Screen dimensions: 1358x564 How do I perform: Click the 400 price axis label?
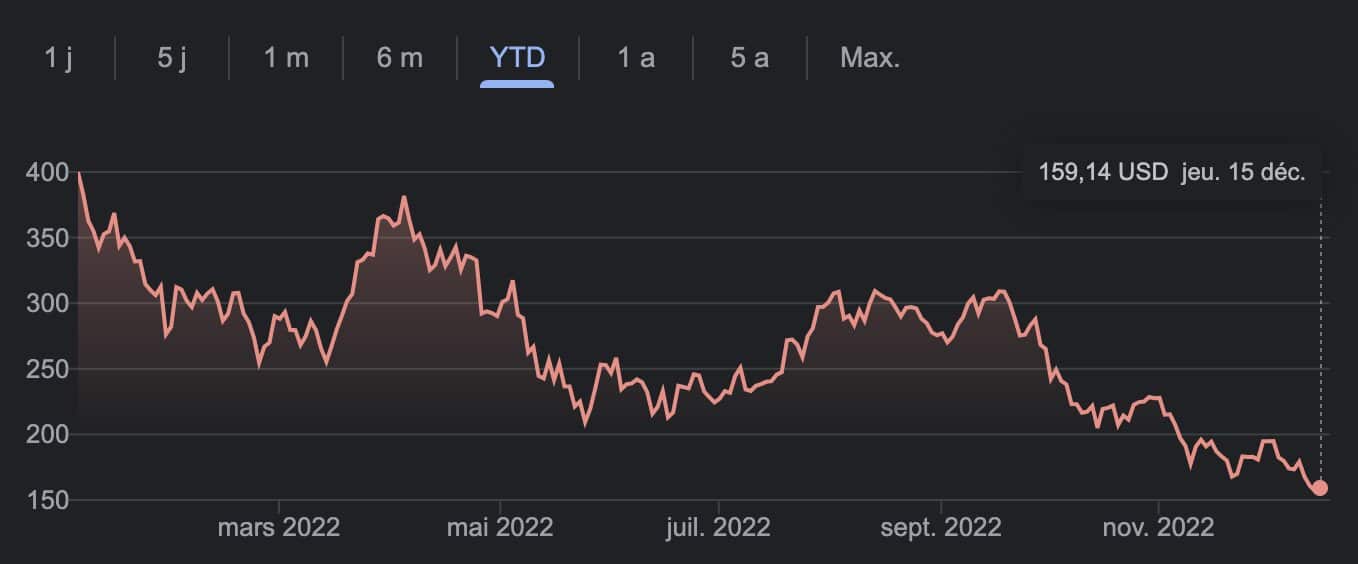coord(47,173)
